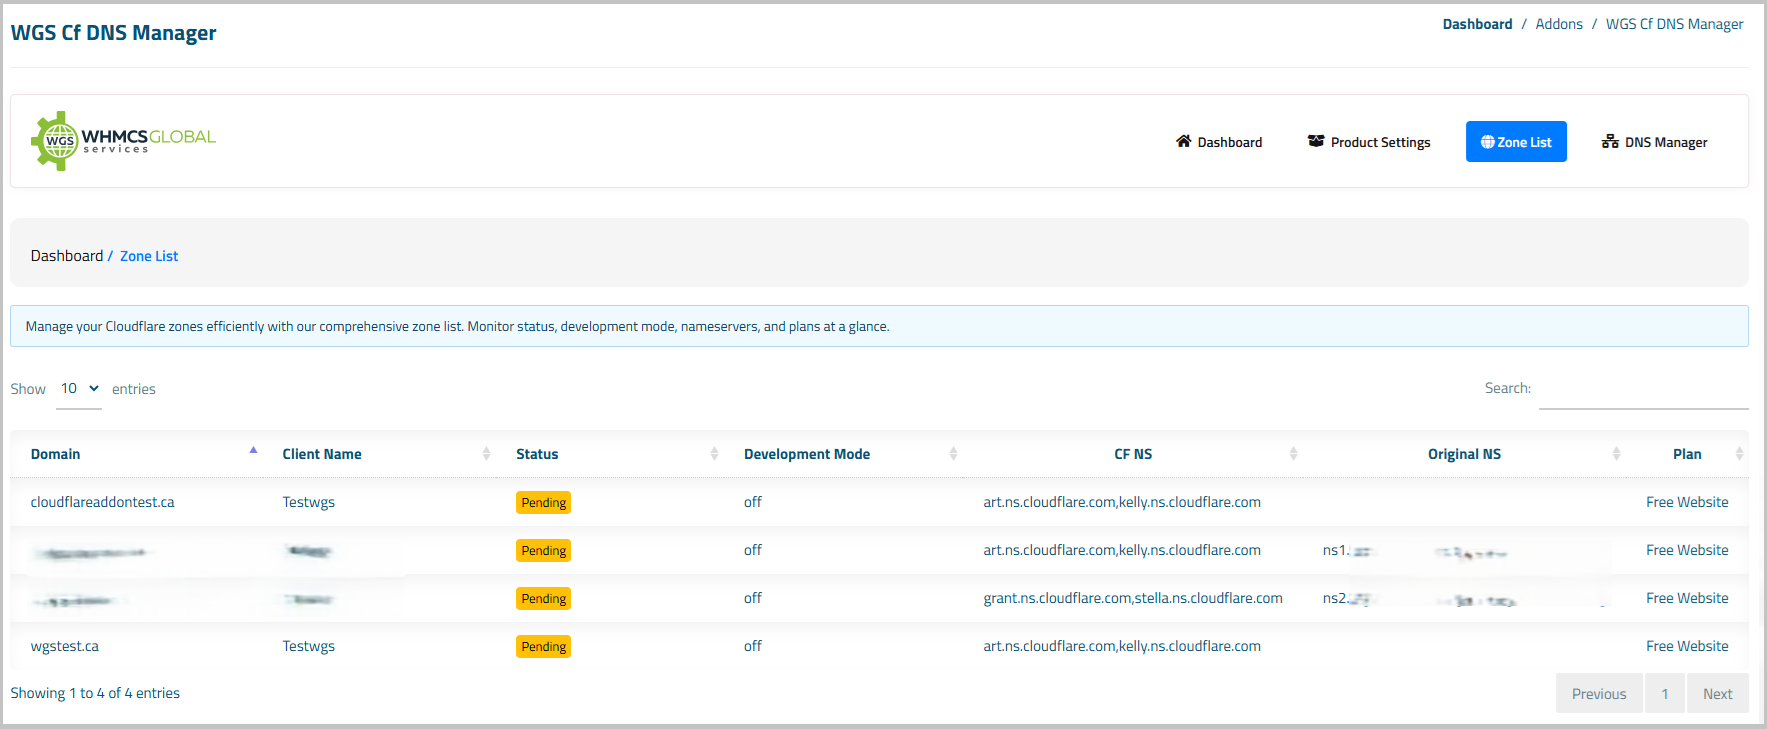Open the entries per page dropdown
The height and width of the screenshot is (729, 1767).
pos(80,389)
